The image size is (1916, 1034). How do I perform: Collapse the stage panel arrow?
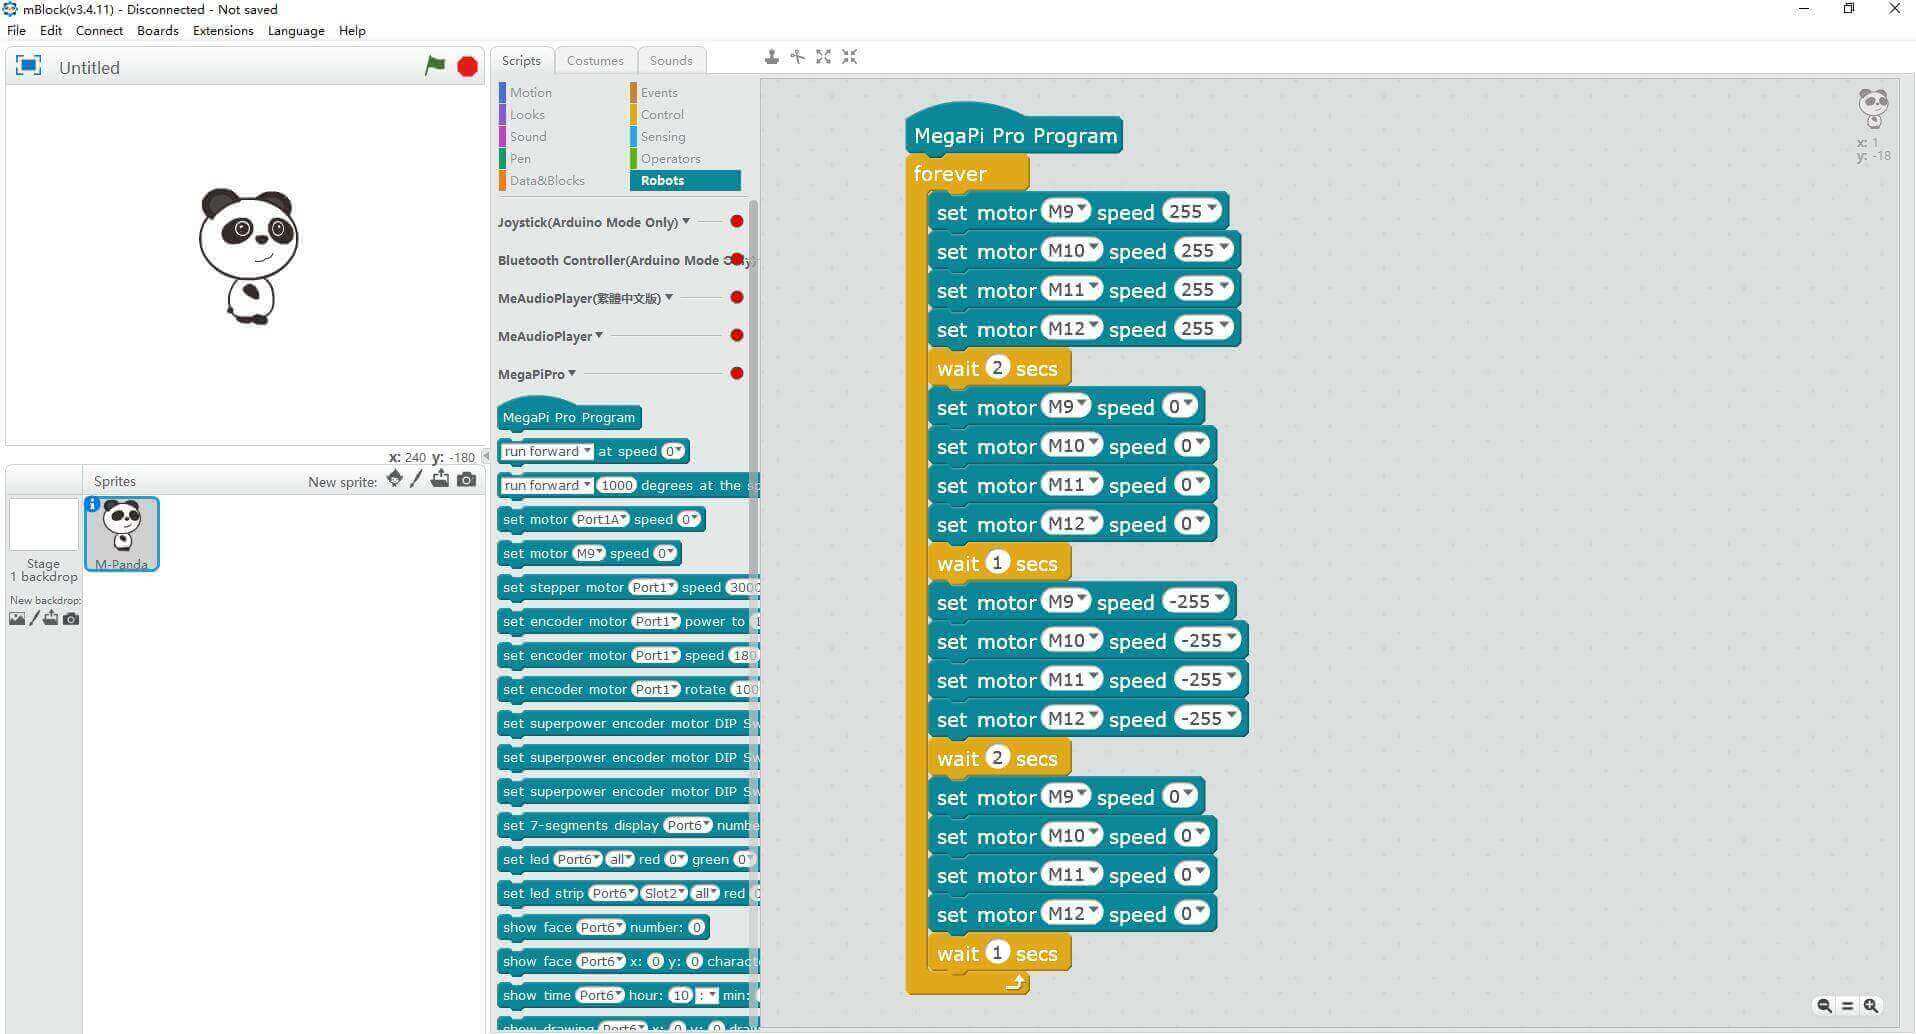pos(486,456)
